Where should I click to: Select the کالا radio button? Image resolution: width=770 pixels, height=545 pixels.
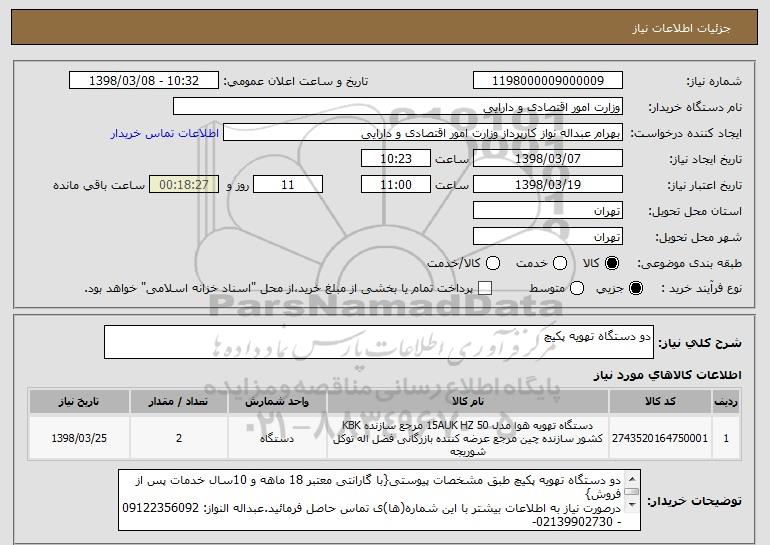tap(612, 263)
